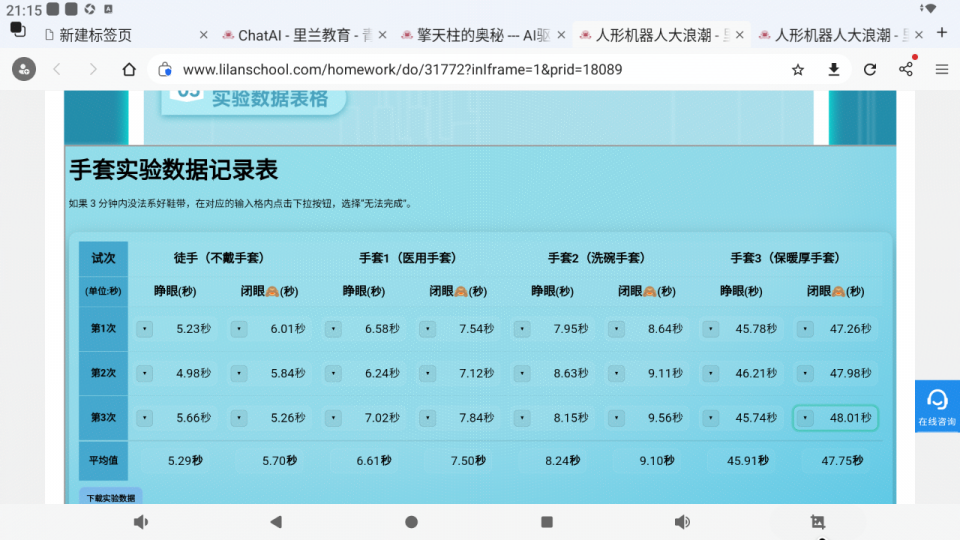Select the 45.91秒 average value

pyautogui.click(x=747, y=460)
